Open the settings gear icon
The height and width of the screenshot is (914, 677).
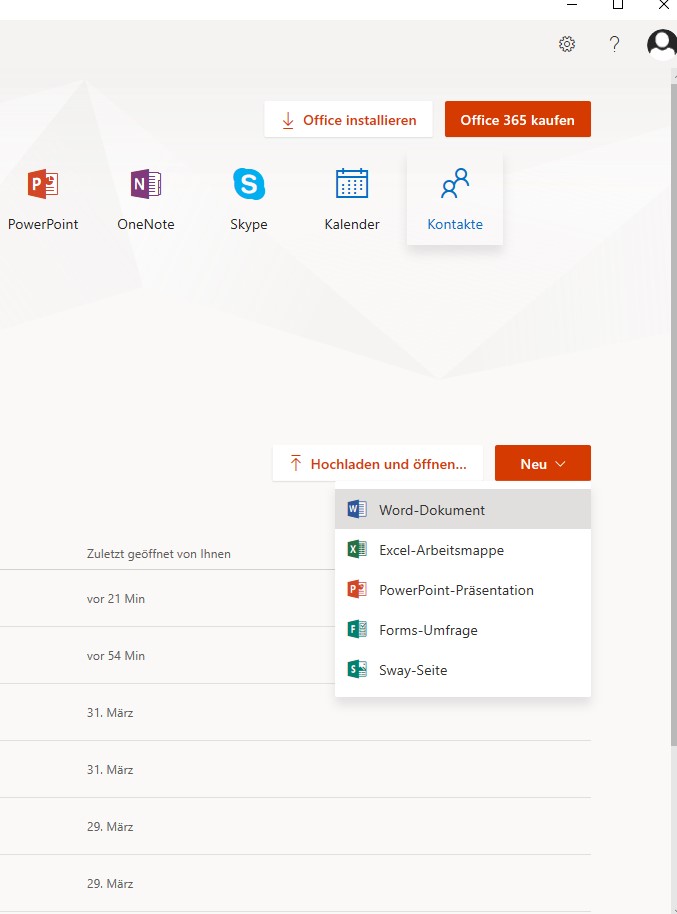click(x=567, y=44)
